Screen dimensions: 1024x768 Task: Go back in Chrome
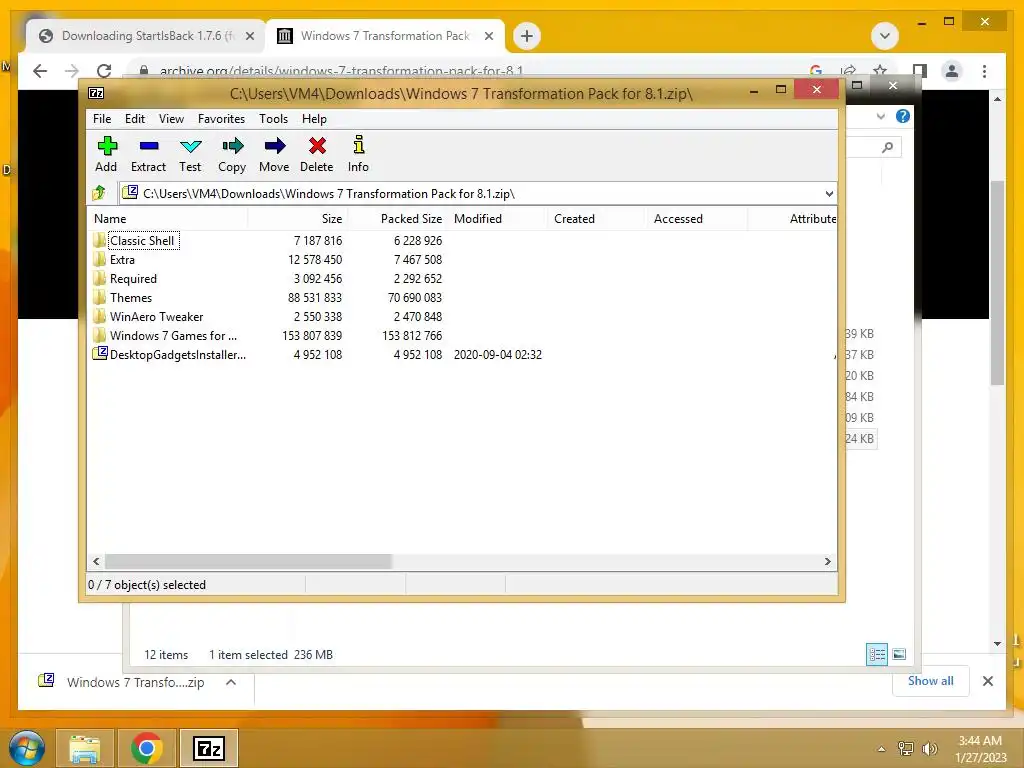pos(40,71)
